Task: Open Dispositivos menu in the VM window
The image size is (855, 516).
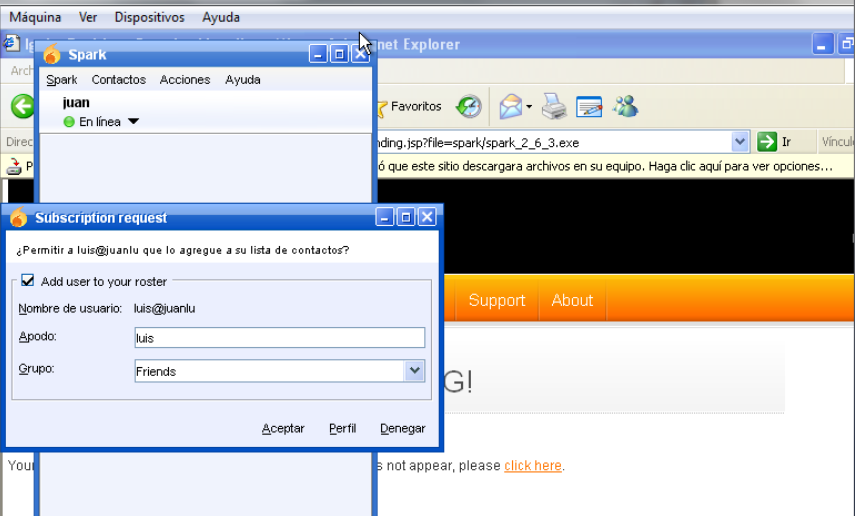Action: coord(149,18)
